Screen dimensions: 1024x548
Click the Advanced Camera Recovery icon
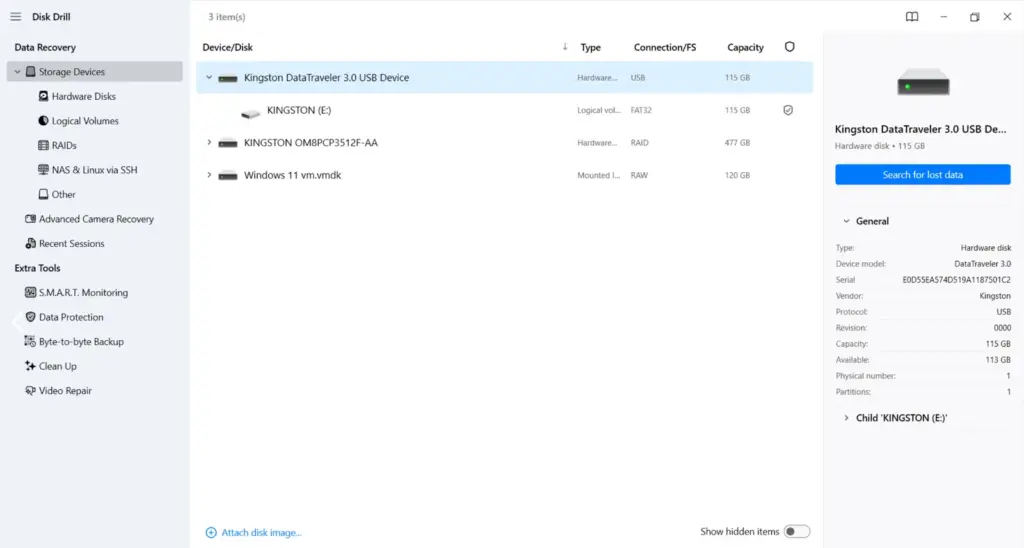(30, 219)
